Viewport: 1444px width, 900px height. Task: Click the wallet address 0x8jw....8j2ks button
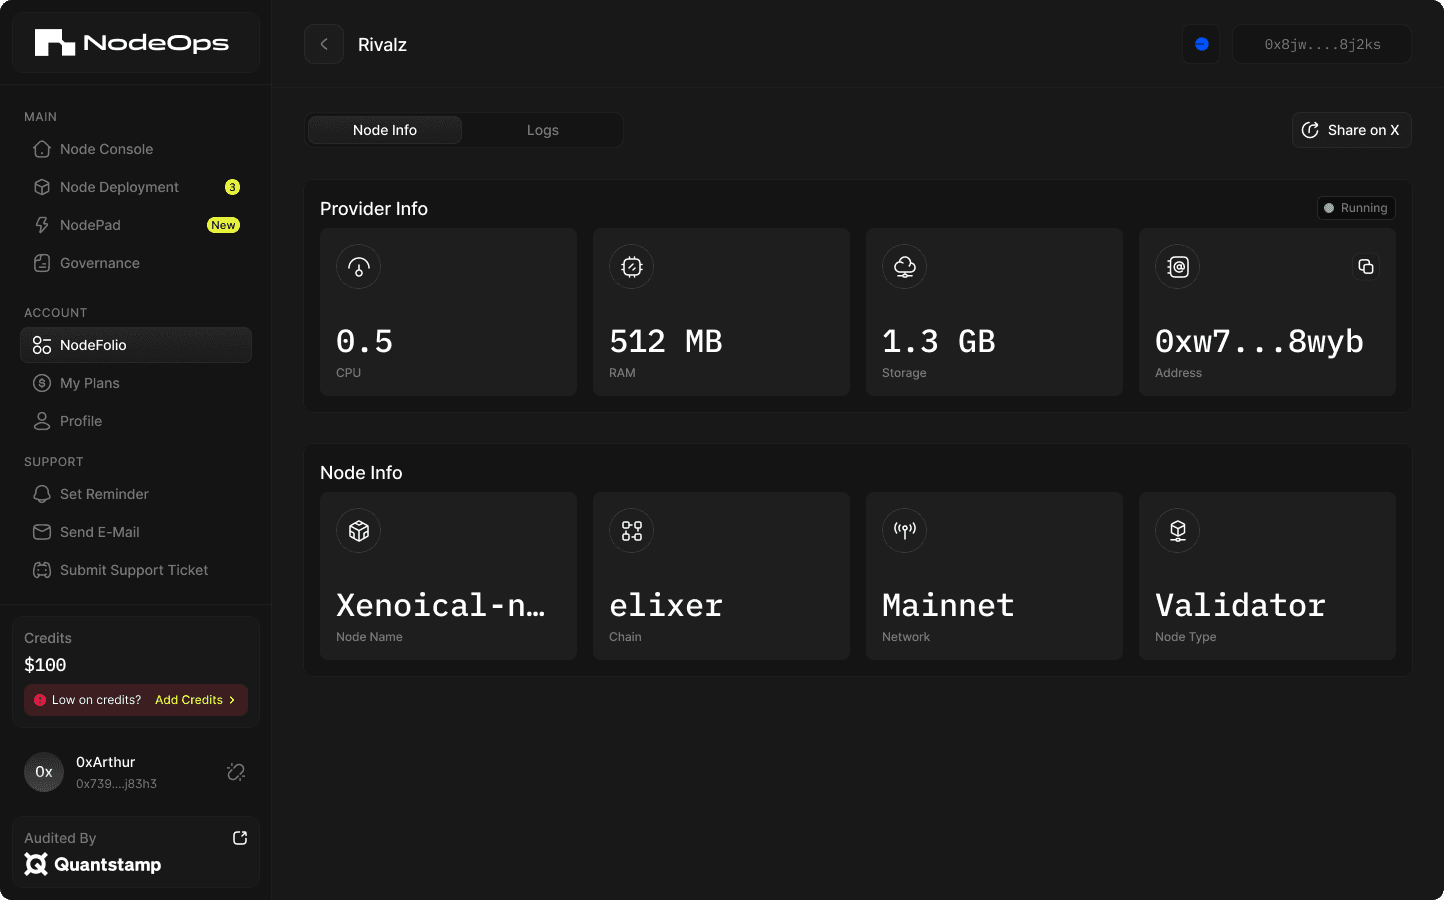pos(1322,44)
